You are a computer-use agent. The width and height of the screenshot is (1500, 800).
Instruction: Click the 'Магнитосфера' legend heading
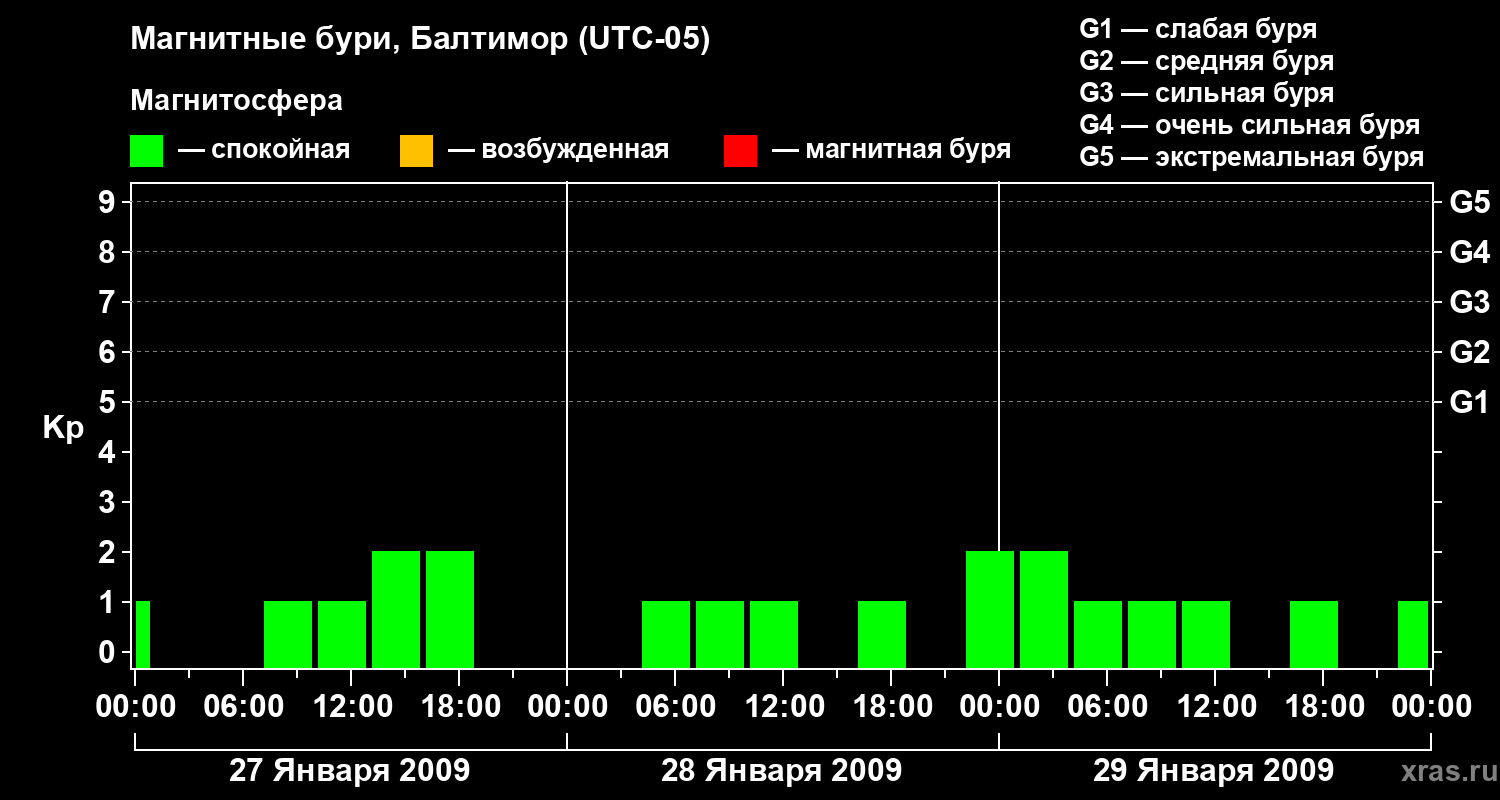[237, 101]
